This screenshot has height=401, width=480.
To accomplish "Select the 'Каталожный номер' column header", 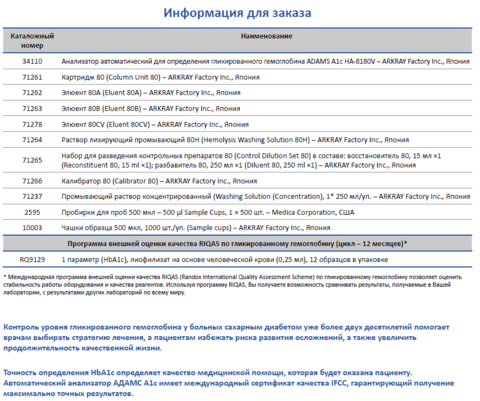I will [x=32, y=41].
